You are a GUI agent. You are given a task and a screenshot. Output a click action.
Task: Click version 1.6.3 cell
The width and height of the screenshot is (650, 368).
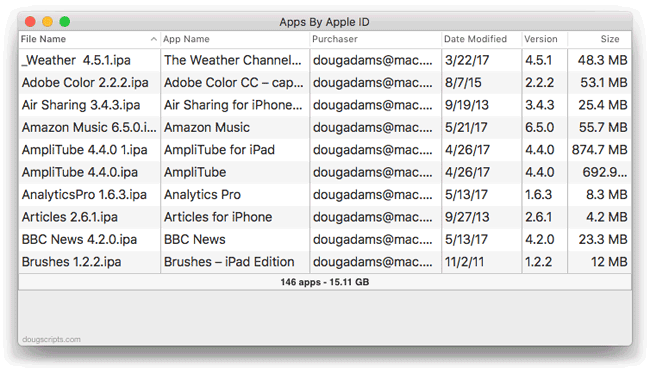[544, 194]
